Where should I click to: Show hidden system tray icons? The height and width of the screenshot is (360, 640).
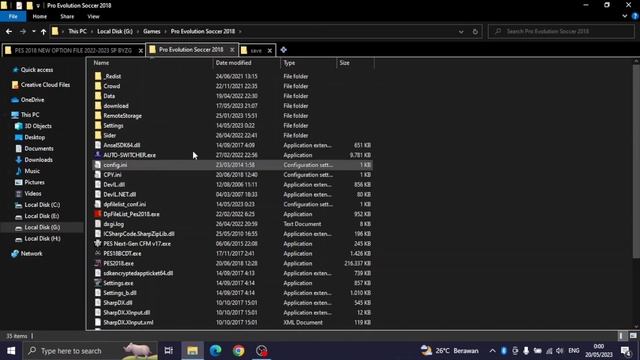click(493, 351)
